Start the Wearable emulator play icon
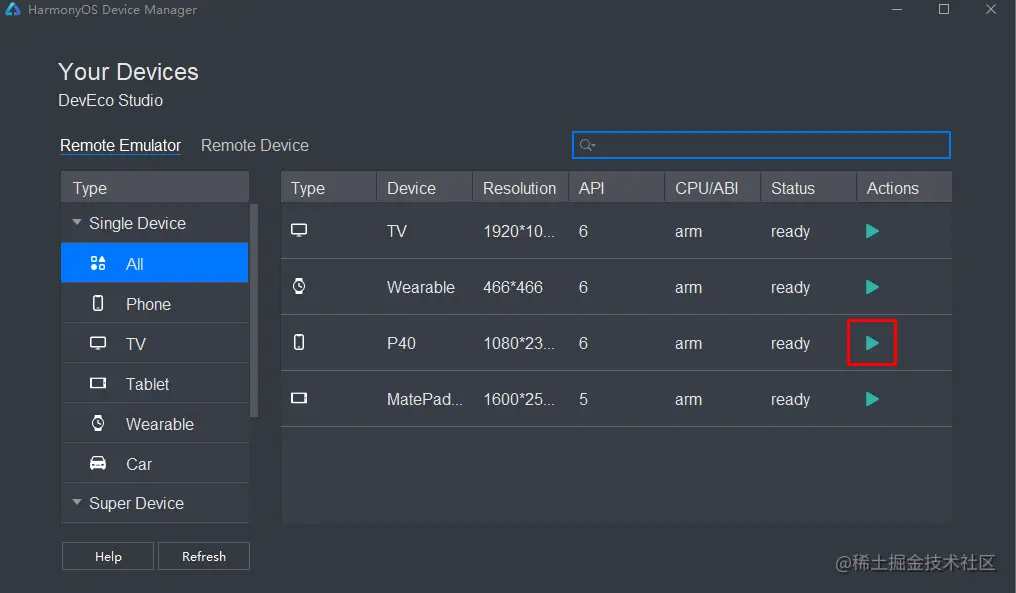The height and width of the screenshot is (593, 1016). point(872,287)
